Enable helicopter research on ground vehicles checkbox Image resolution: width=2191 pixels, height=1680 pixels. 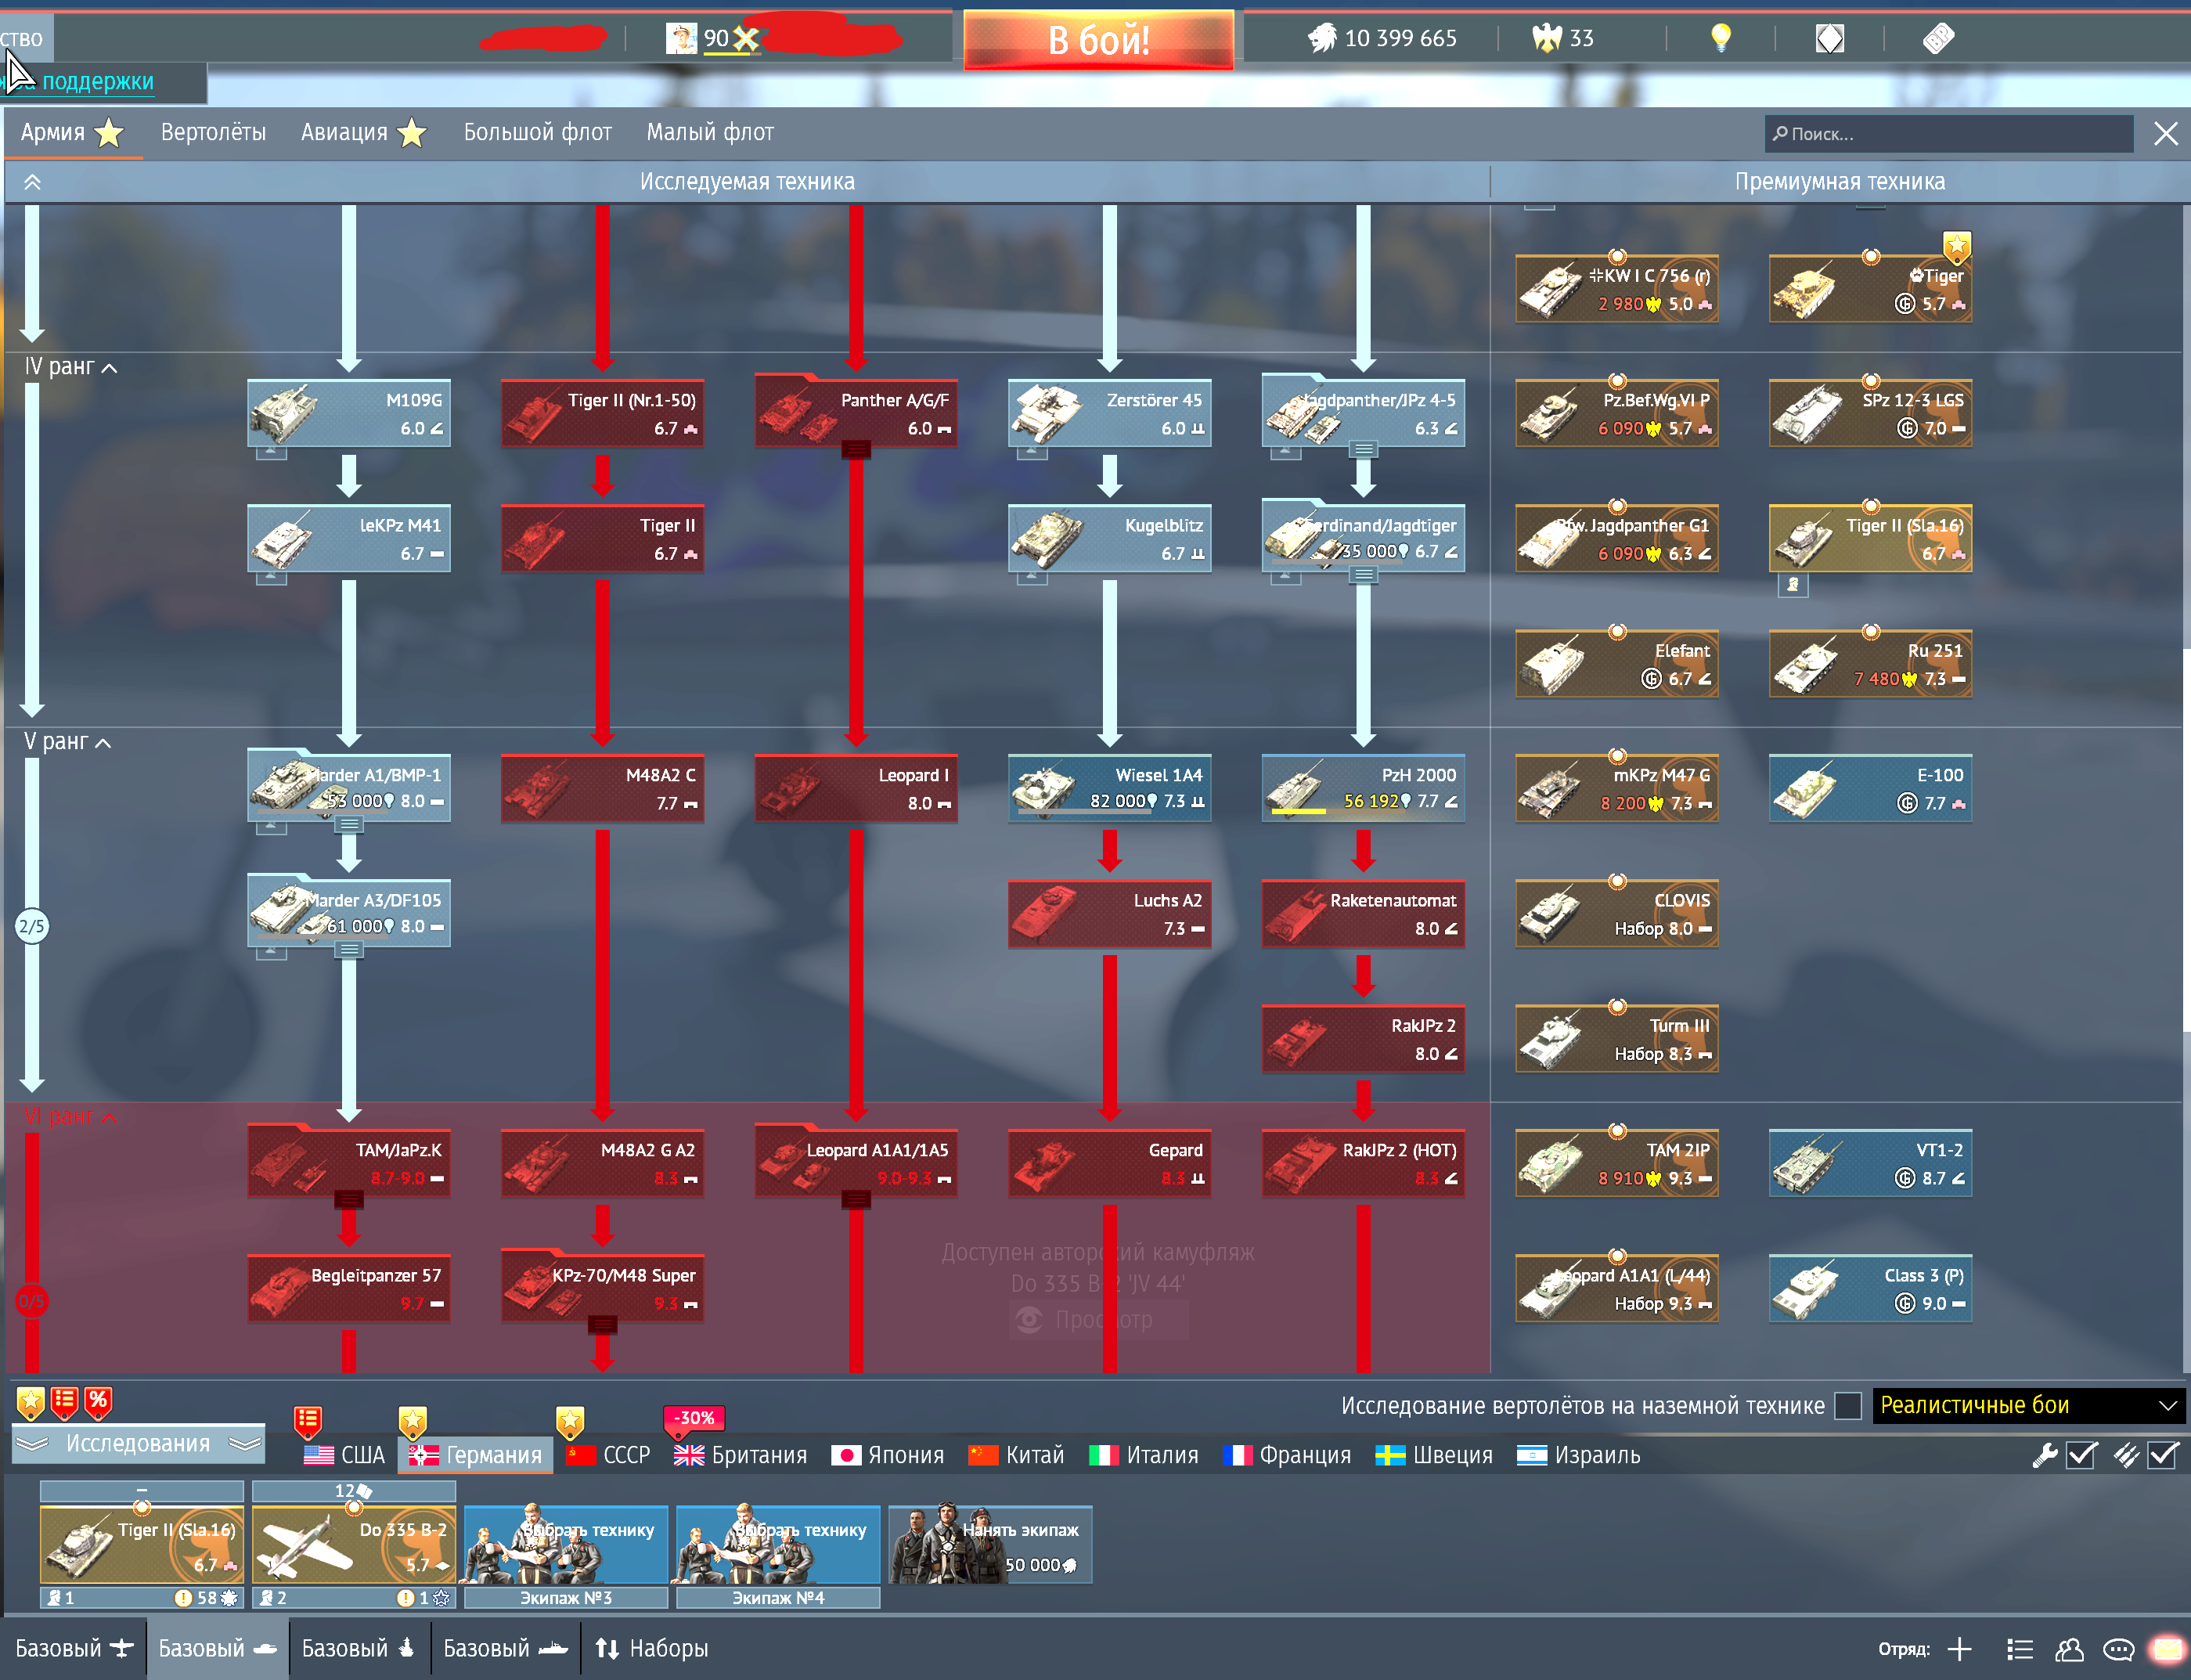point(1848,1405)
